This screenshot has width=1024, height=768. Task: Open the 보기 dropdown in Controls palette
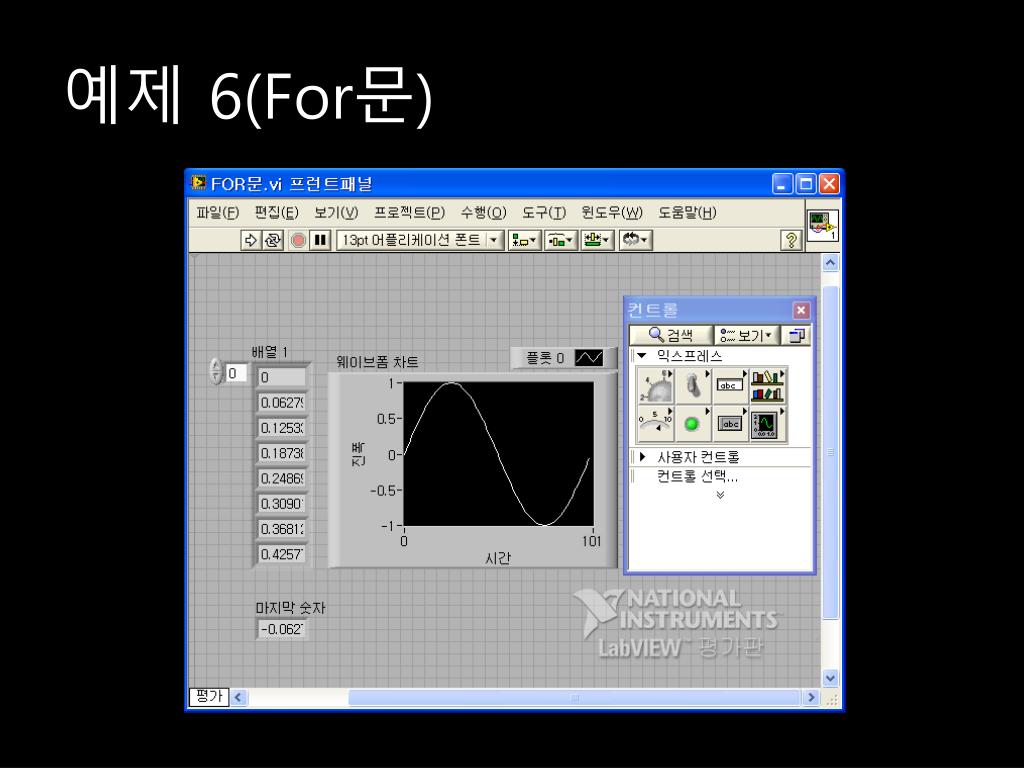pyautogui.click(x=746, y=335)
